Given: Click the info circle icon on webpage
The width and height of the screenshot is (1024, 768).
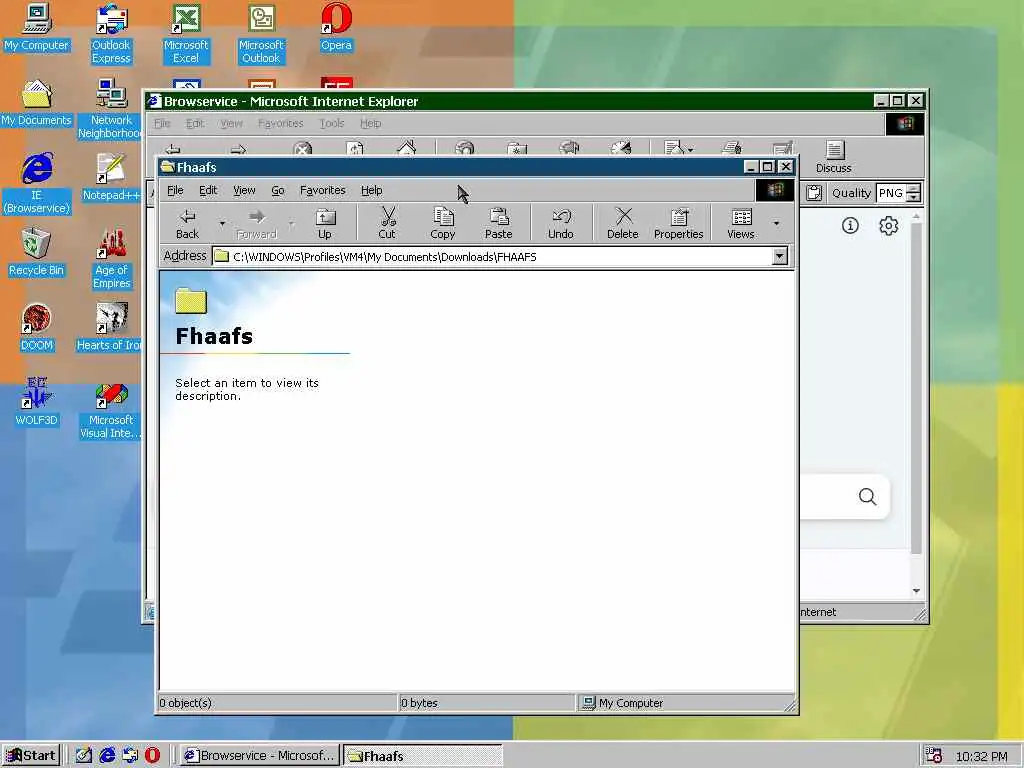Looking at the screenshot, I should click(850, 226).
